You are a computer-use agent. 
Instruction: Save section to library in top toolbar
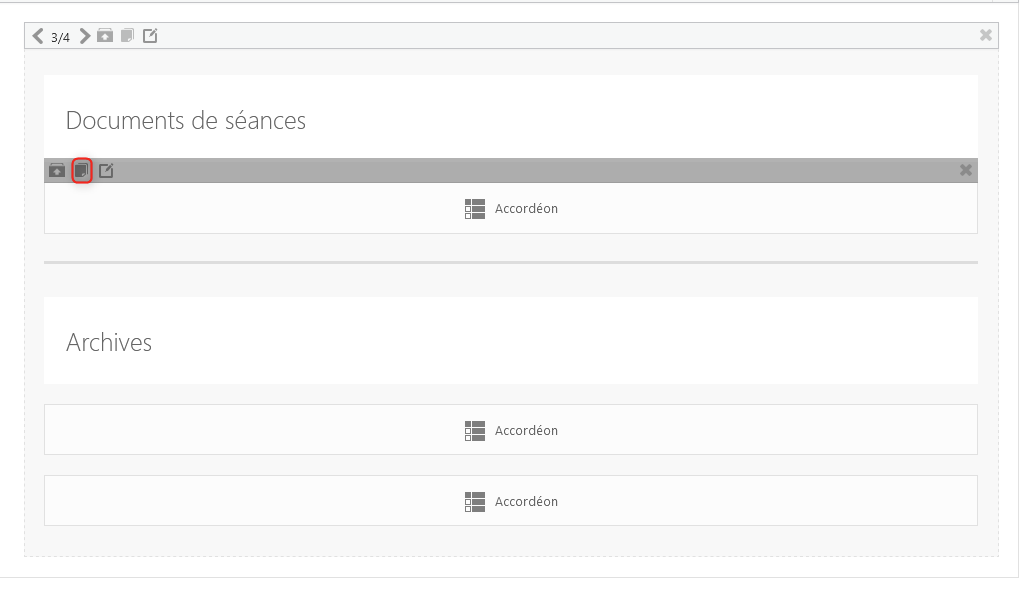(105, 35)
